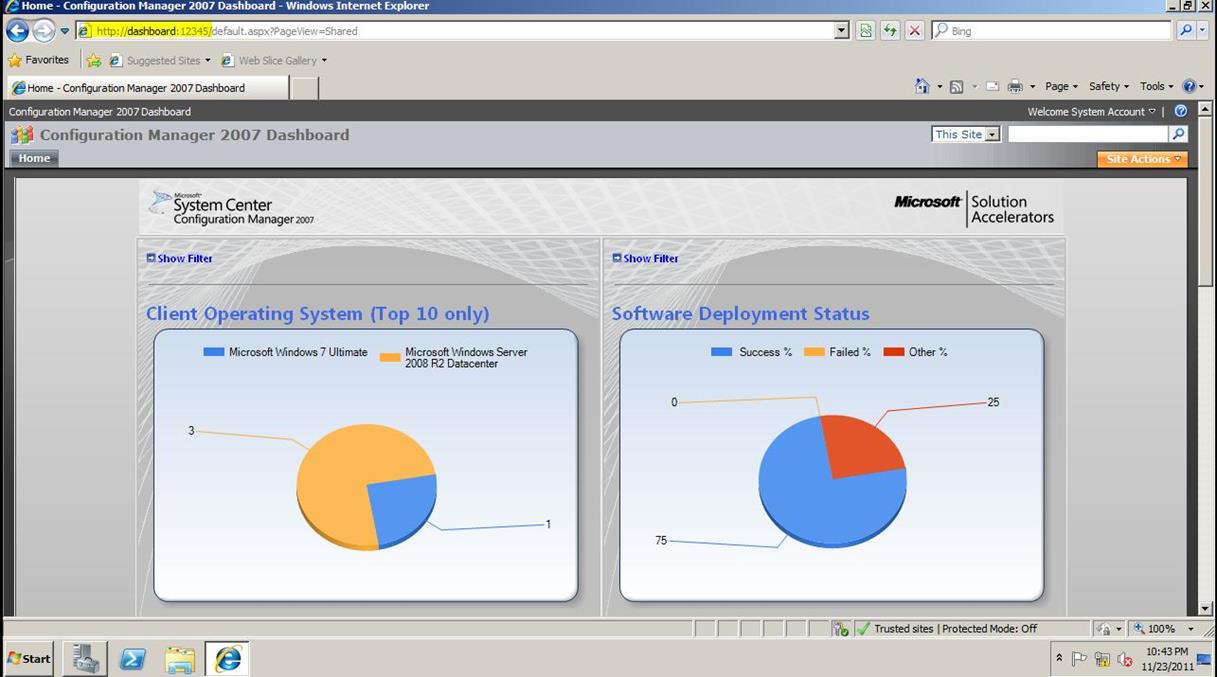1217x677 pixels.
Task: Focus the SharePoint site search field
Action: point(1088,134)
